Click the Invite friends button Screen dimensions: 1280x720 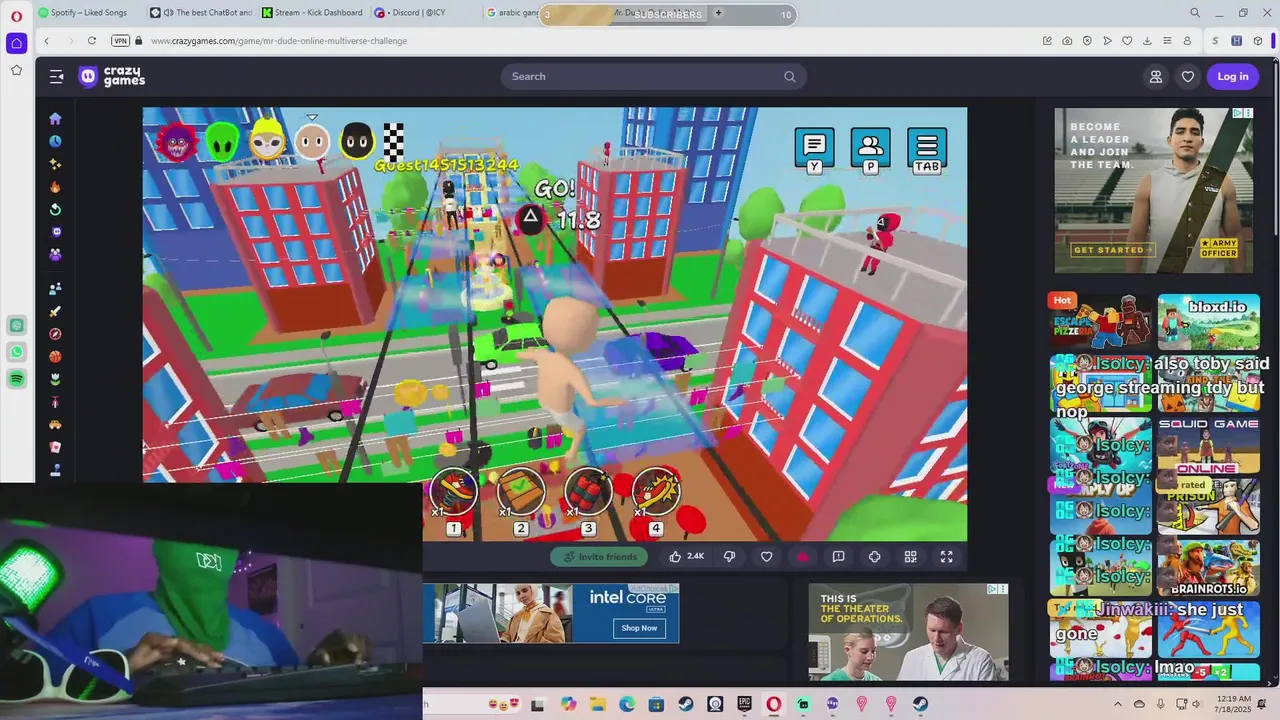(x=599, y=557)
